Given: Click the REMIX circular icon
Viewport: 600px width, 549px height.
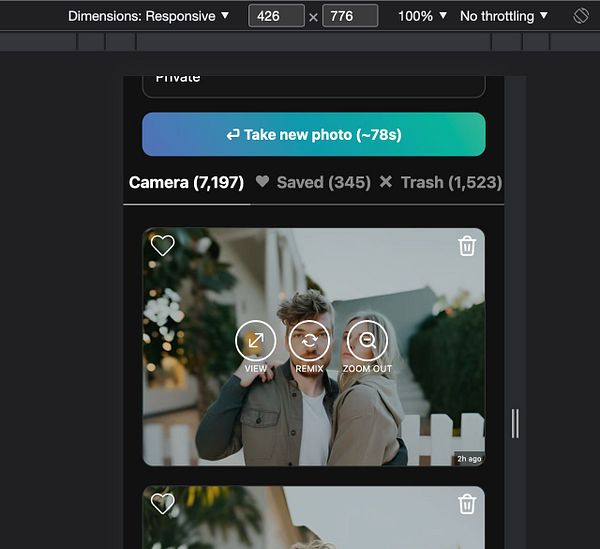Looking at the screenshot, I should click(309, 340).
